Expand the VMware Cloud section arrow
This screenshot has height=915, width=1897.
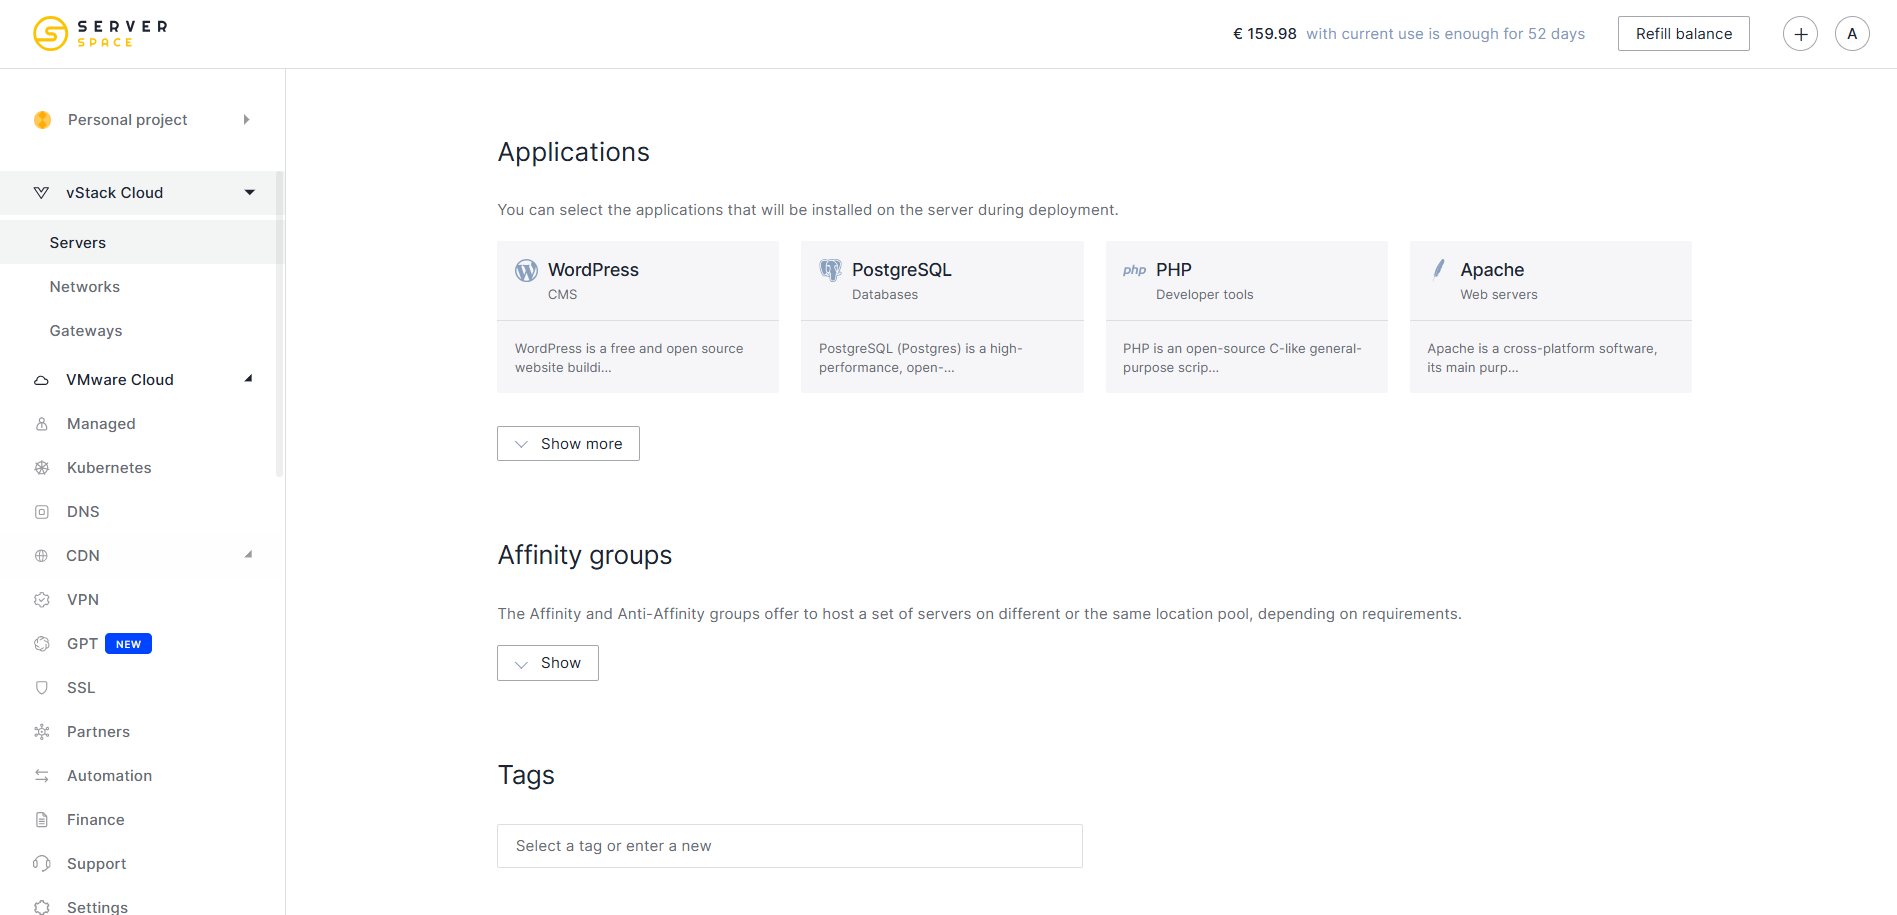pyautogui.click(x=249, y=379)
